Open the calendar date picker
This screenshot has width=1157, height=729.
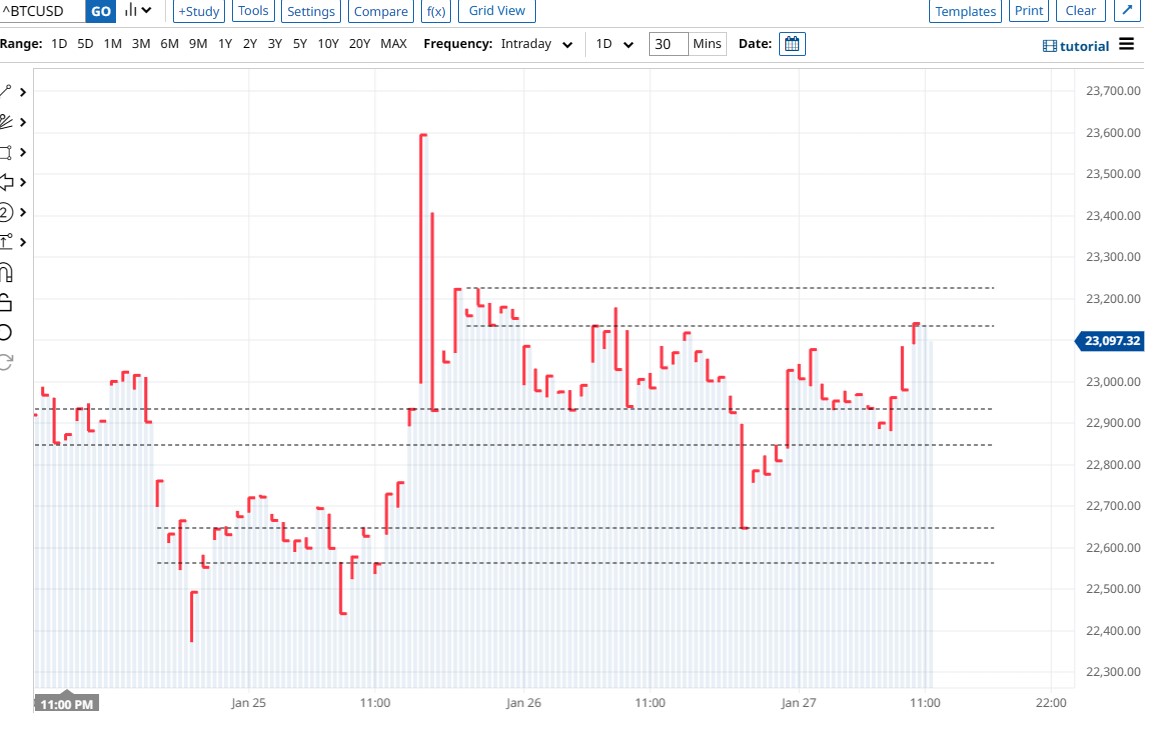click(x=792, y=44)
